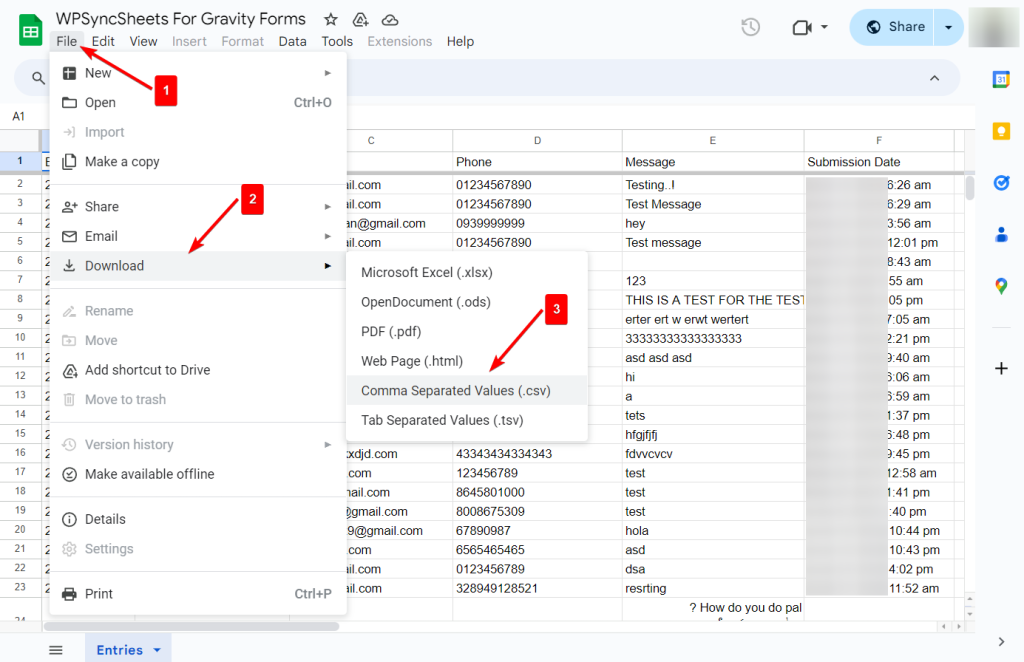
Task: Download as Web Page (.html)
Action: click(x=467, y=361)
